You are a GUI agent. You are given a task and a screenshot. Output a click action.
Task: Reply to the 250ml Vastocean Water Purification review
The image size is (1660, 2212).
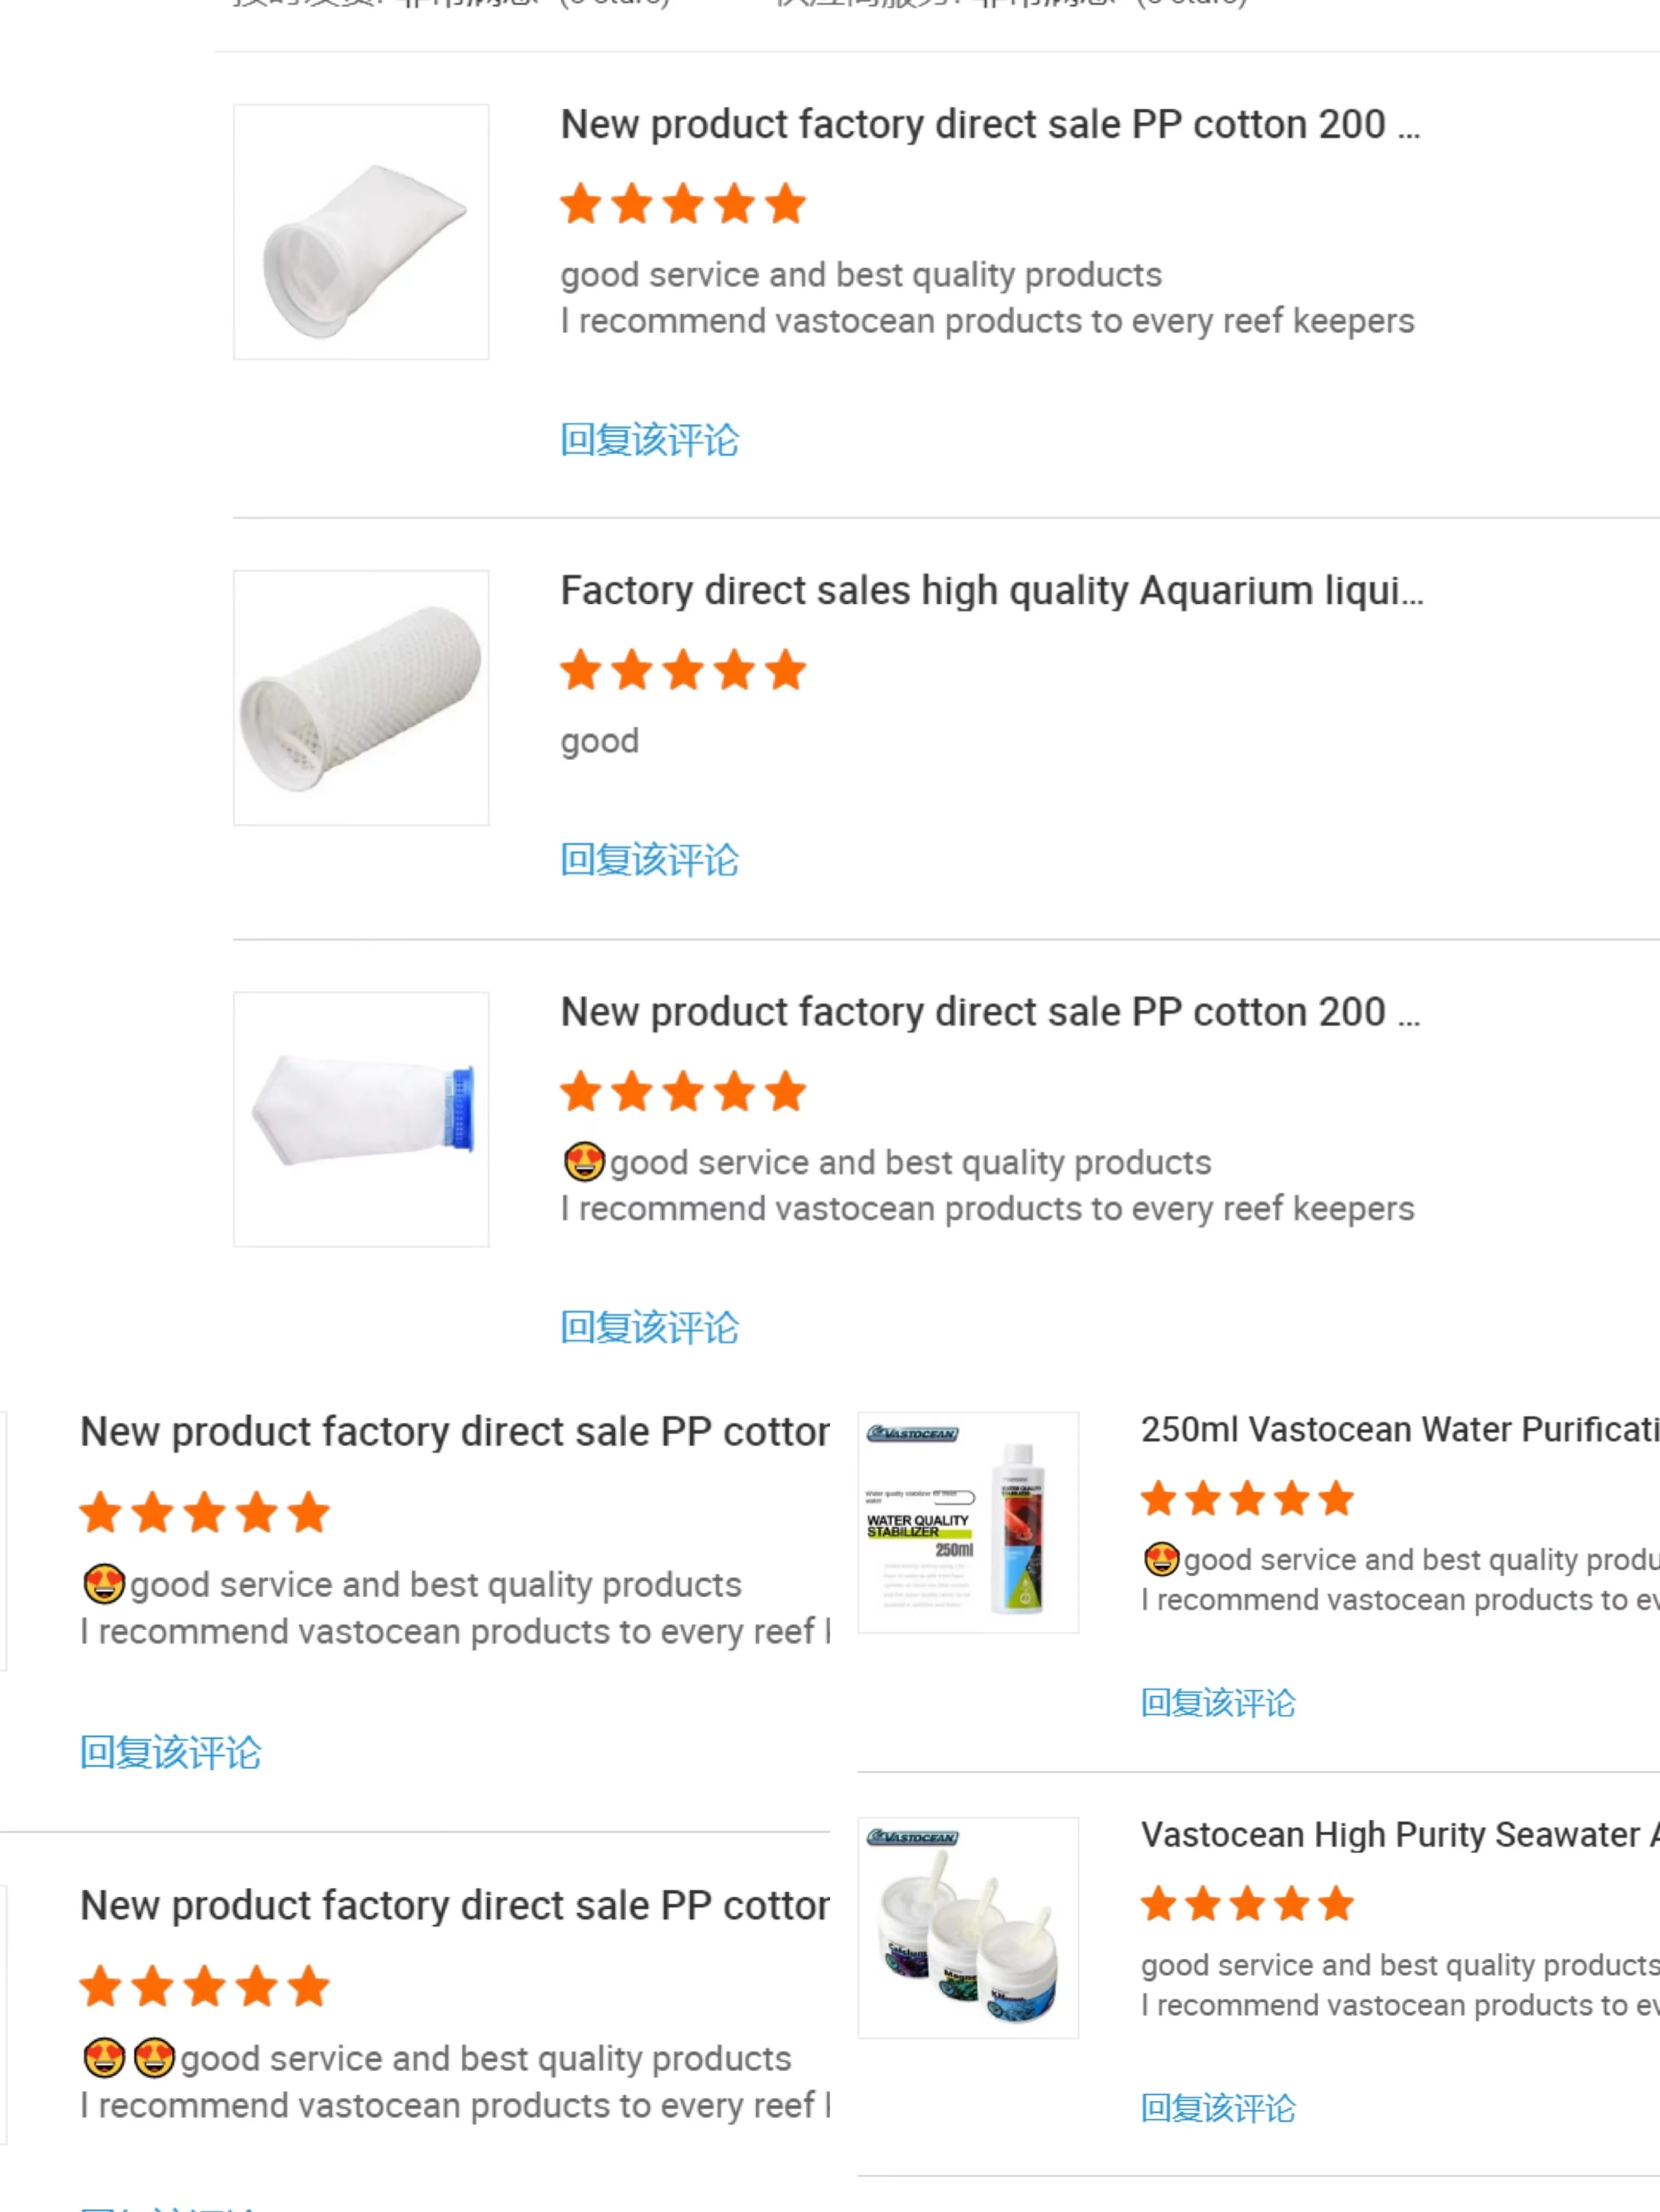point(1217,1703)
